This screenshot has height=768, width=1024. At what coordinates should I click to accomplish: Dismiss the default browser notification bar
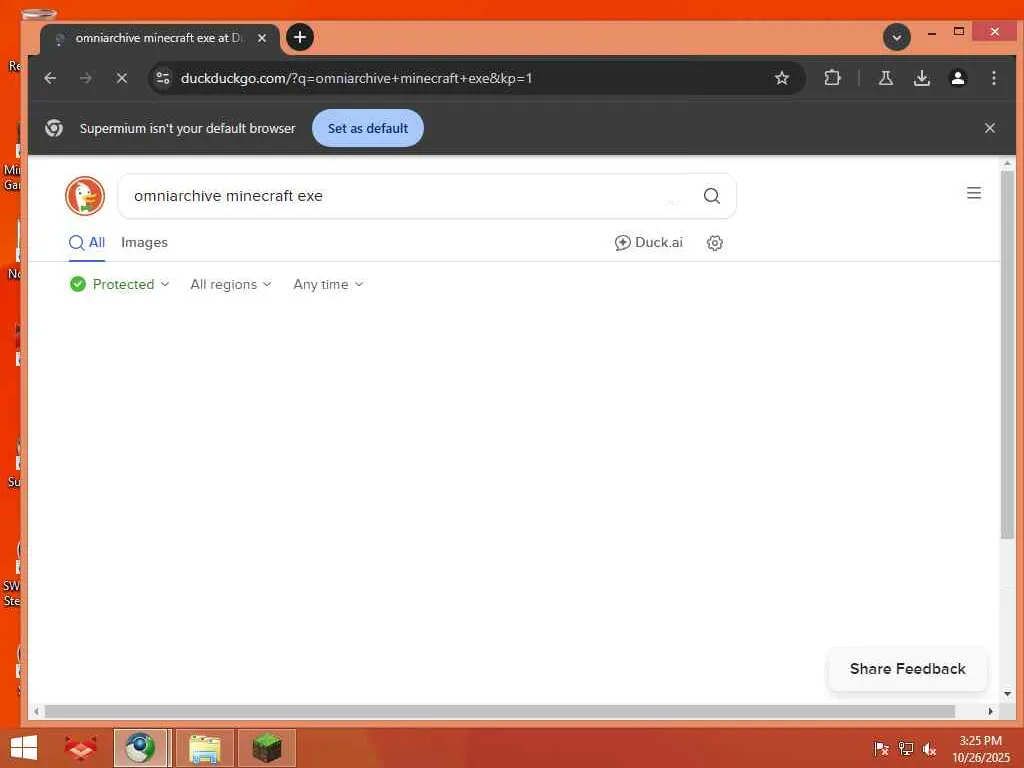click(989, 128)
